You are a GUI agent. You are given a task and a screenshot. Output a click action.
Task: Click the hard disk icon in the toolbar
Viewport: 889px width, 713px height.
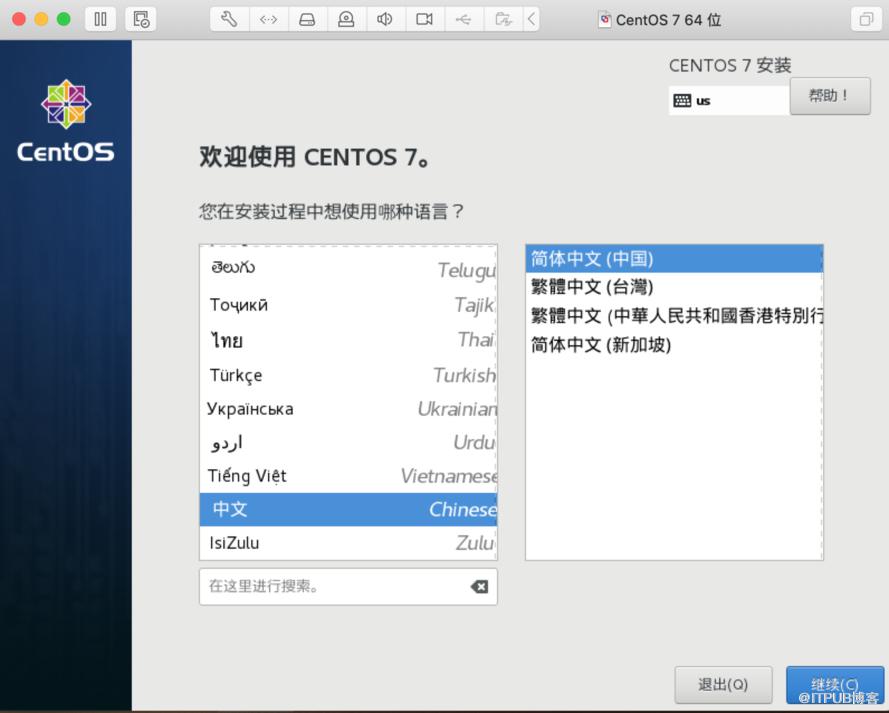[307, 19]
